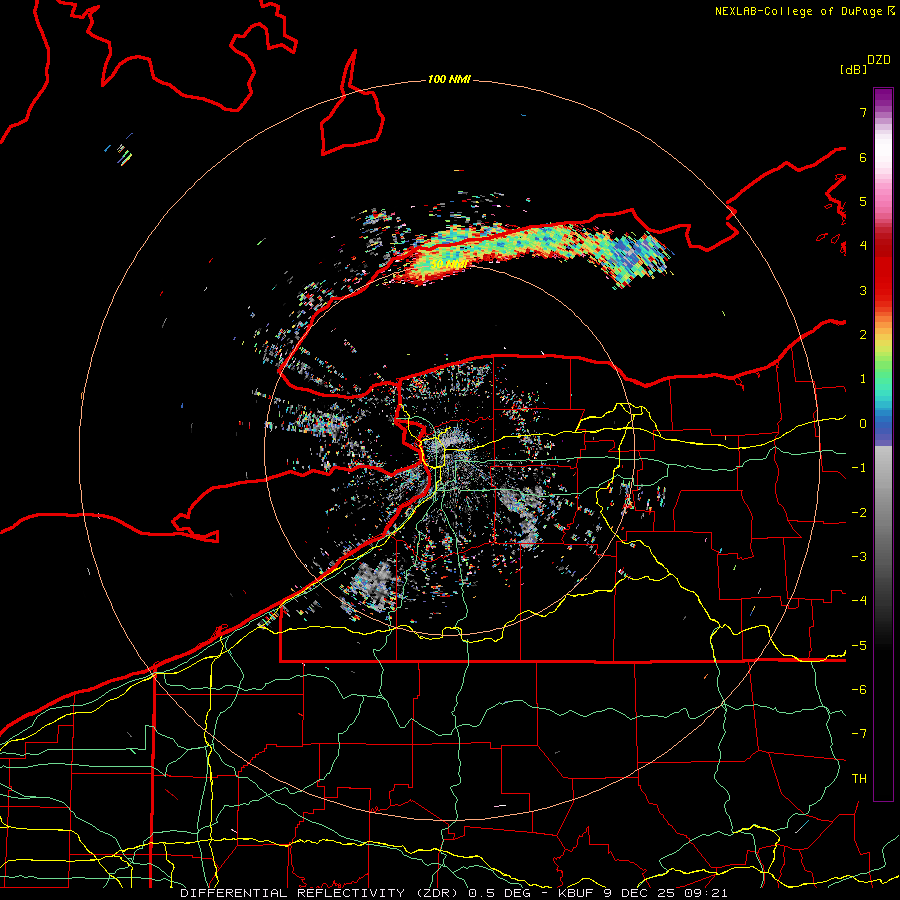Click the DIFFERENTIAL REFLECTIVITY (ZDR) caption text
Image resolution: width=900 pixels, height=900 pixels.
321,893
